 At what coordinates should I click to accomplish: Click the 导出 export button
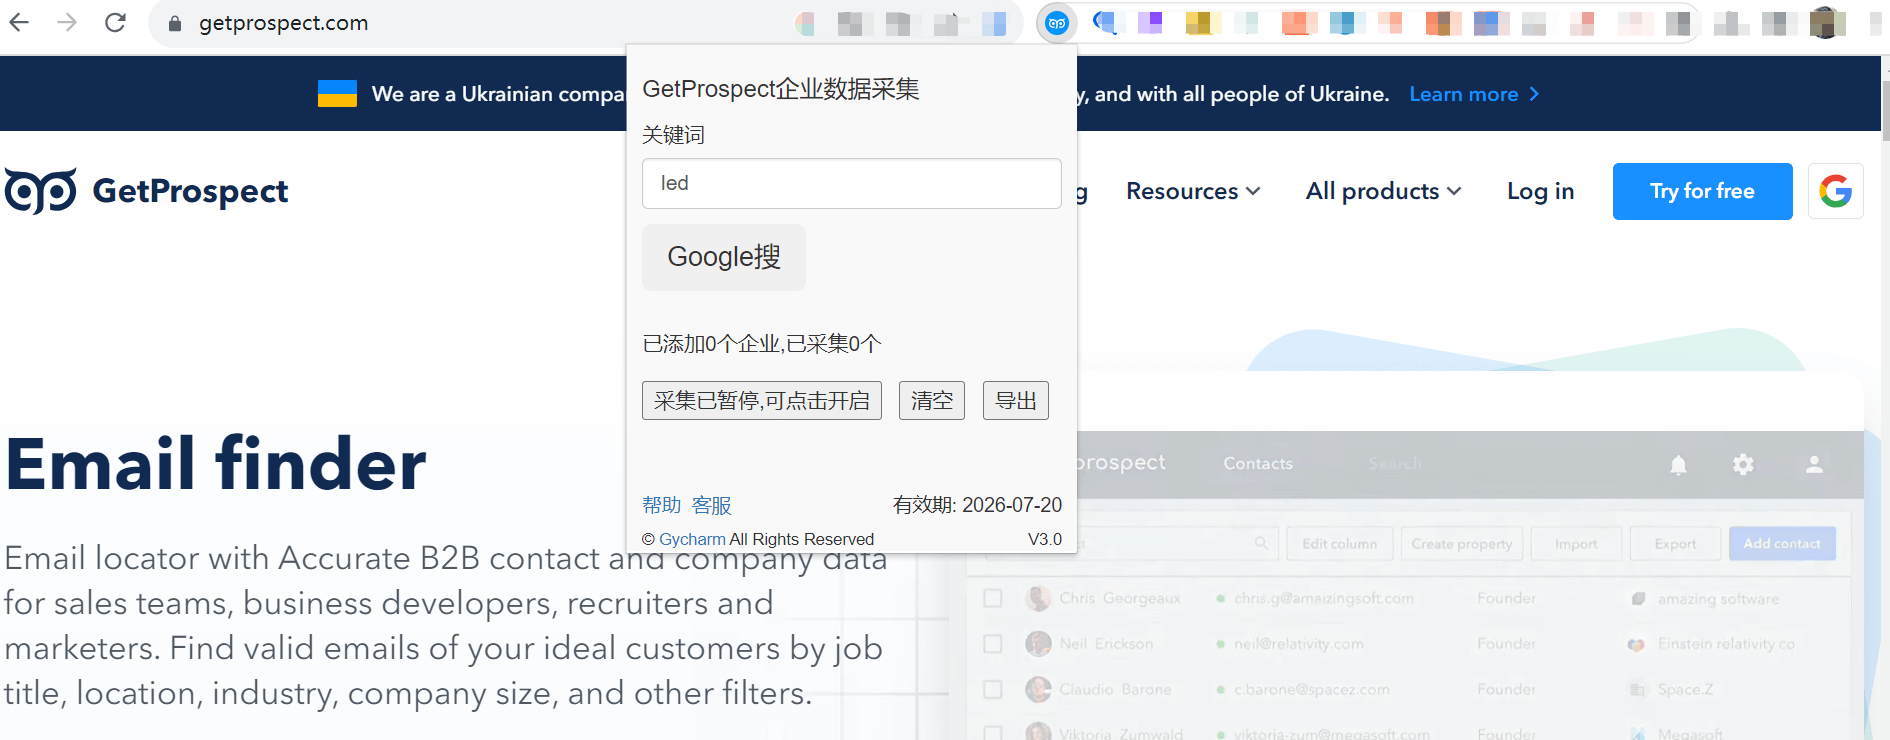click(x=1016, y=400)
